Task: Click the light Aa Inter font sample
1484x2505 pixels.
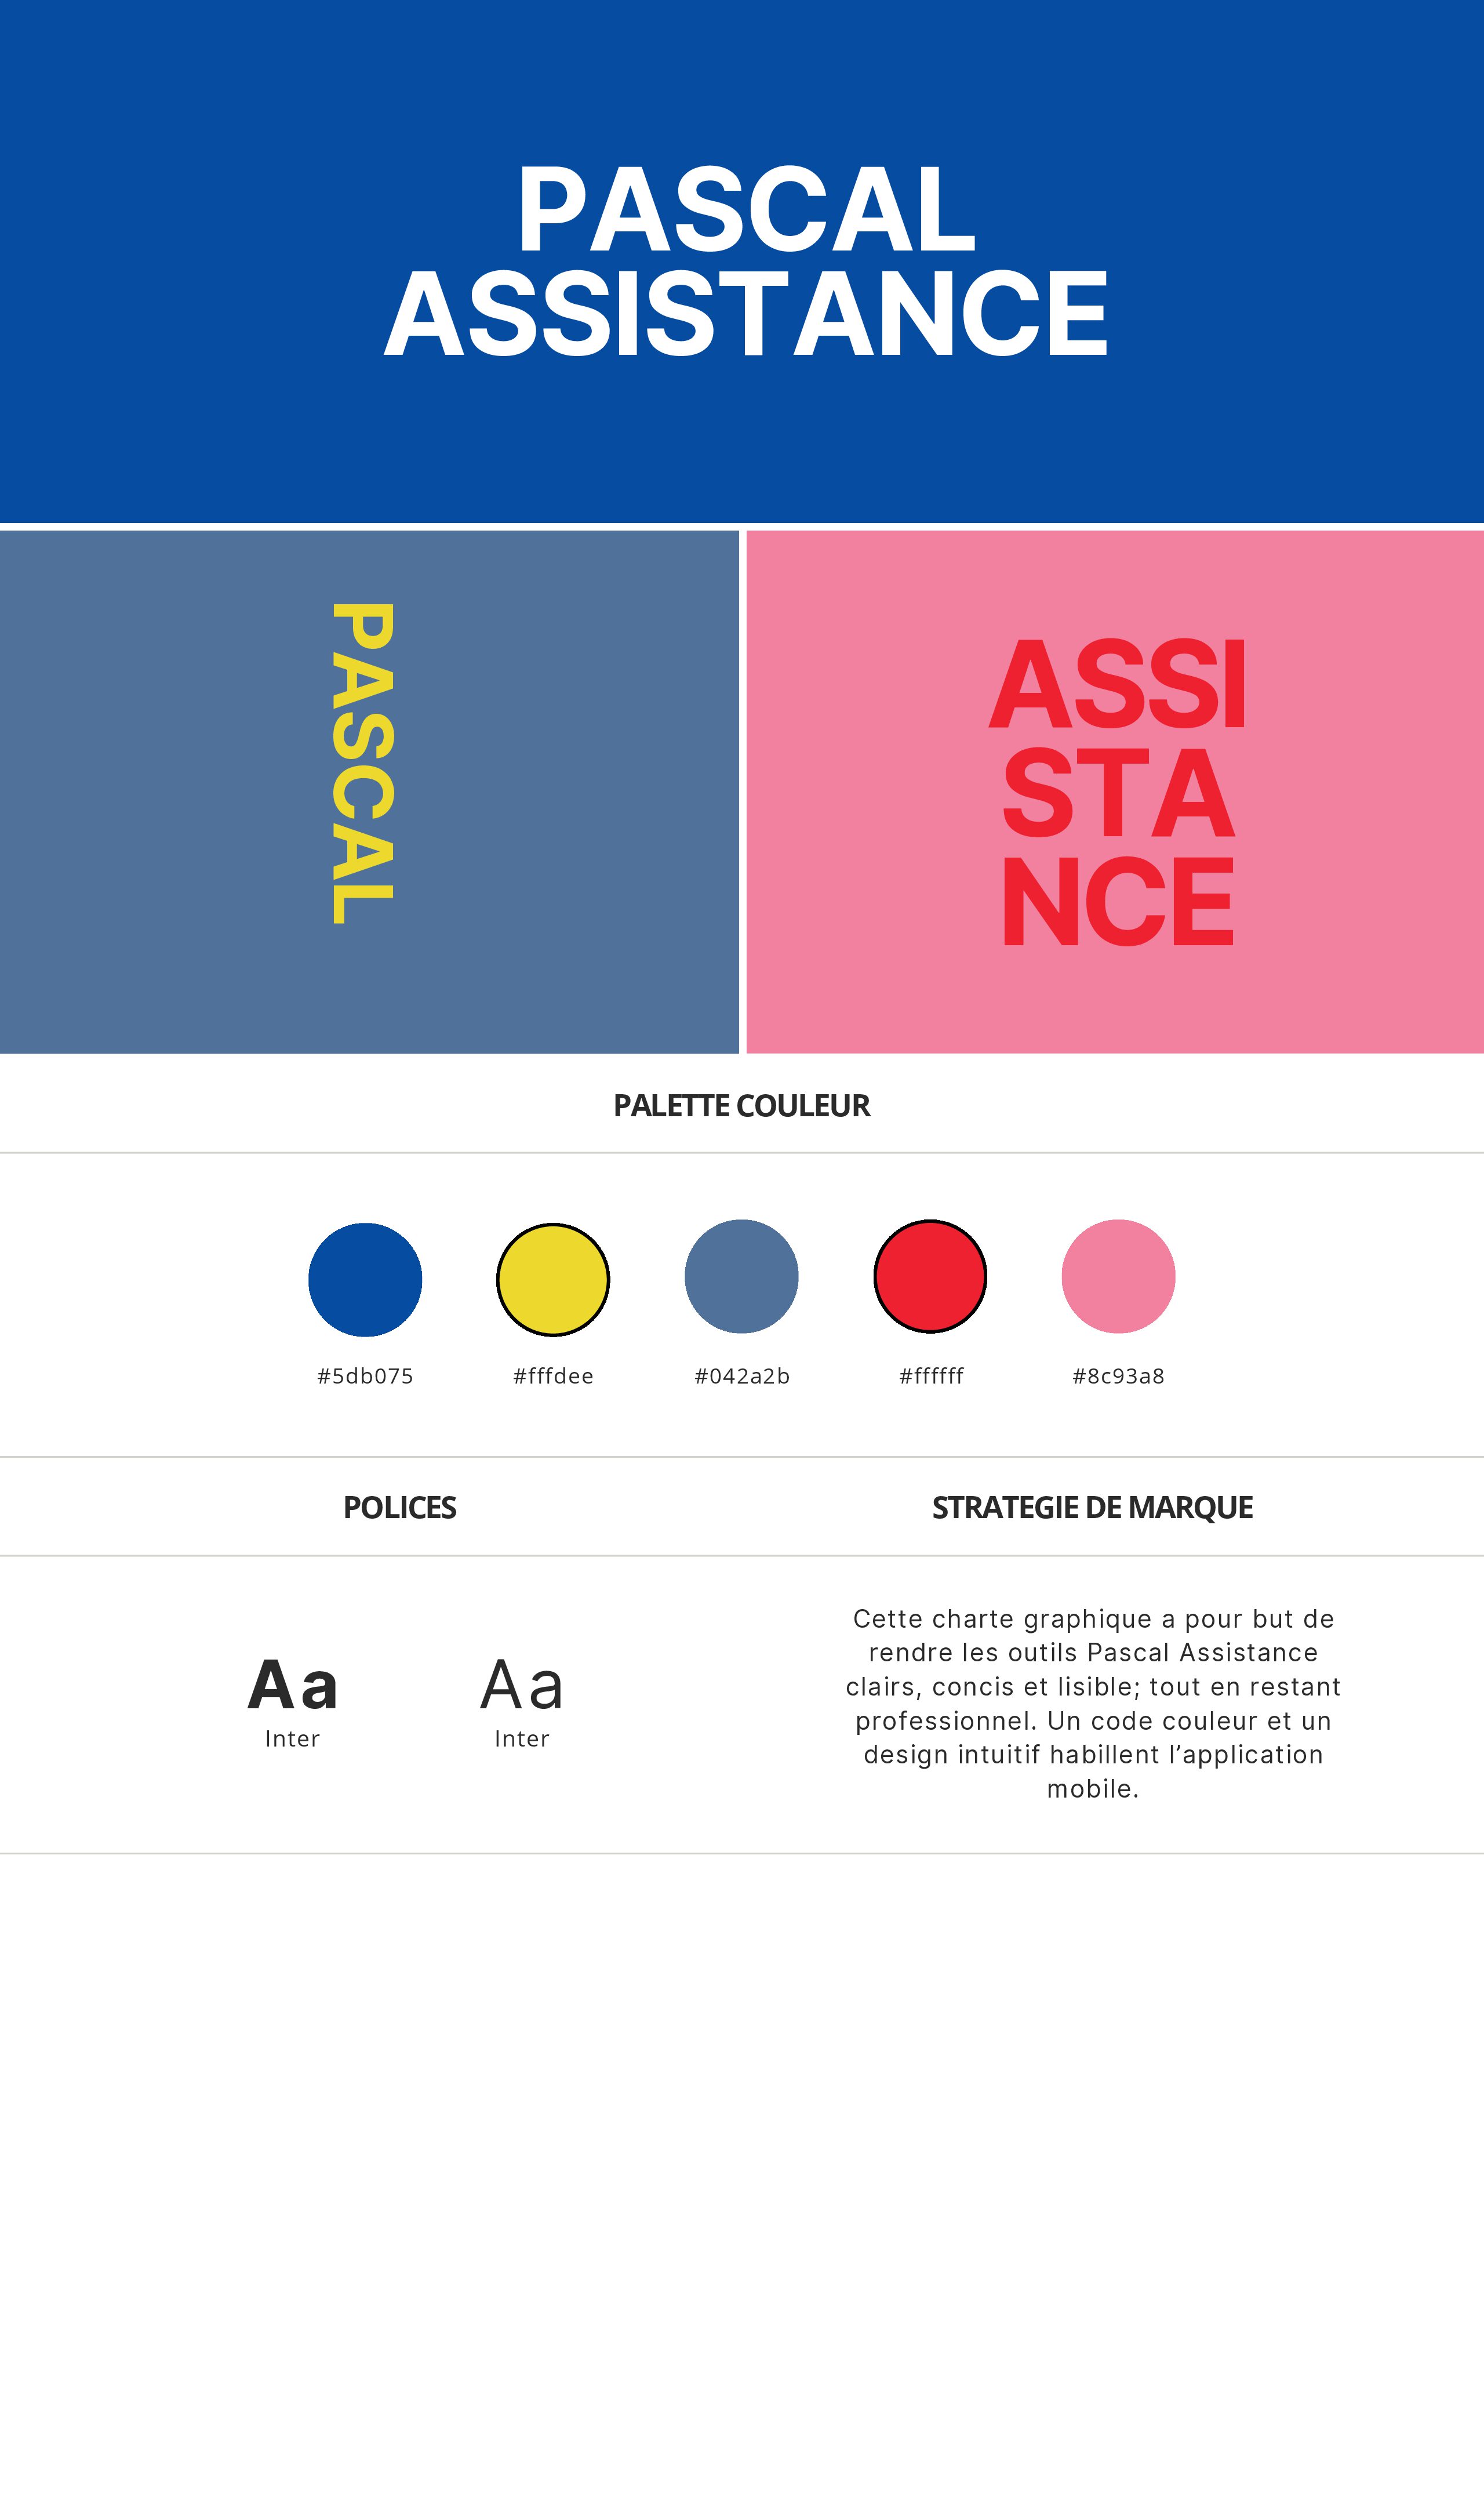Action: pos(522,1701)
